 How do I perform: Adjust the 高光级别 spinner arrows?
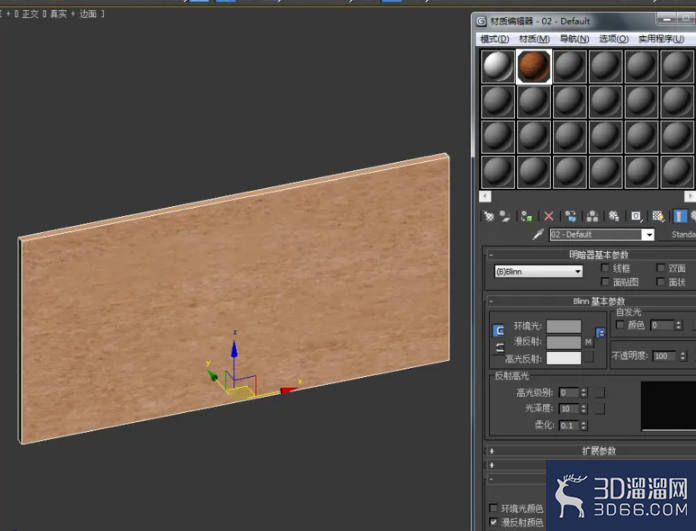coord(584,392)
